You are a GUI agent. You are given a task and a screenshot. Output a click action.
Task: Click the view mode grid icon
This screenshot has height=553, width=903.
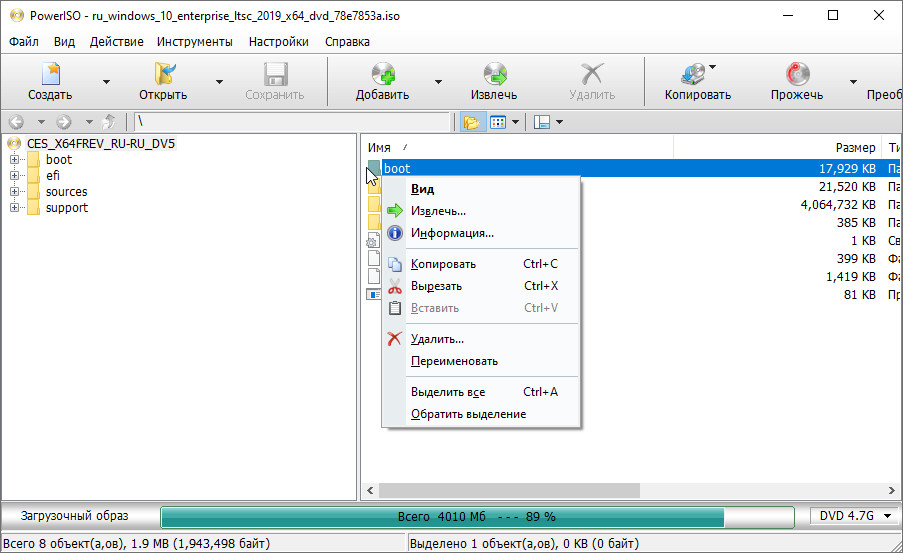498,122
